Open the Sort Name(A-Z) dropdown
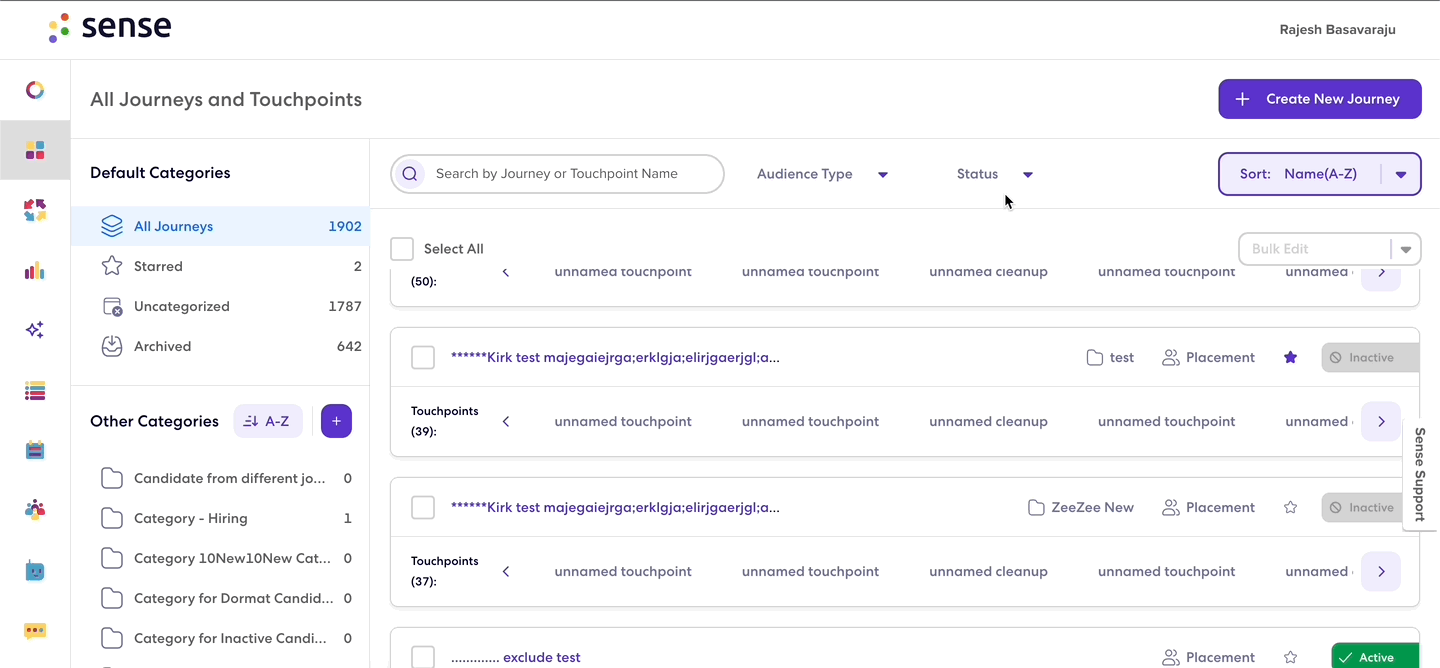Viewport: 1440px width, 668px height. coord(1319,174)
